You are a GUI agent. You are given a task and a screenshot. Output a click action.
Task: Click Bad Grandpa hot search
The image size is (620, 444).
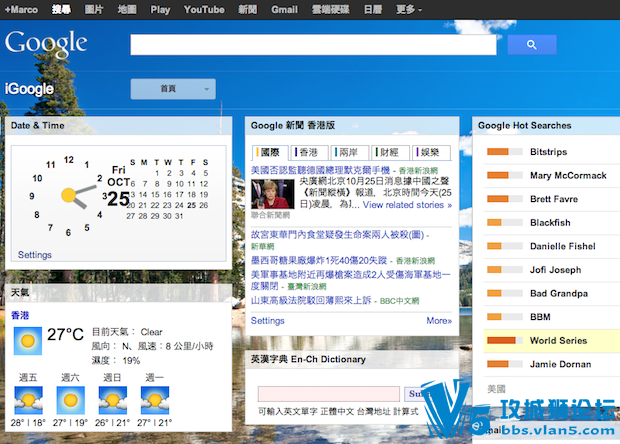coord(559,293)
